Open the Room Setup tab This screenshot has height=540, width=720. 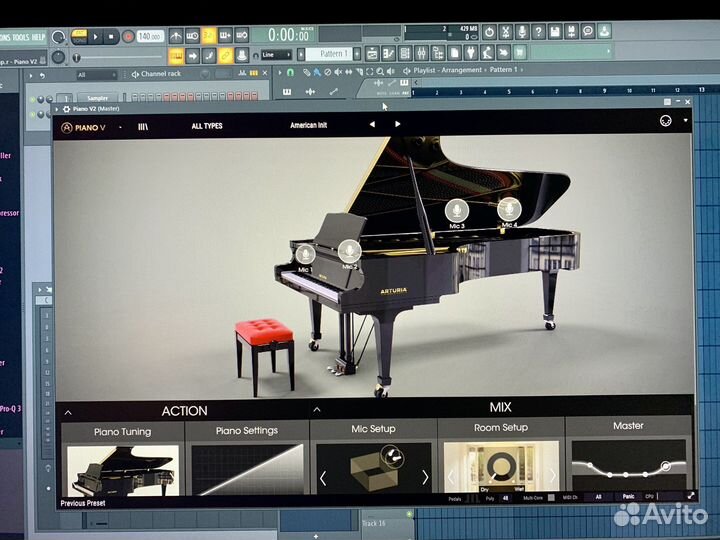click(x=501, y=428)
